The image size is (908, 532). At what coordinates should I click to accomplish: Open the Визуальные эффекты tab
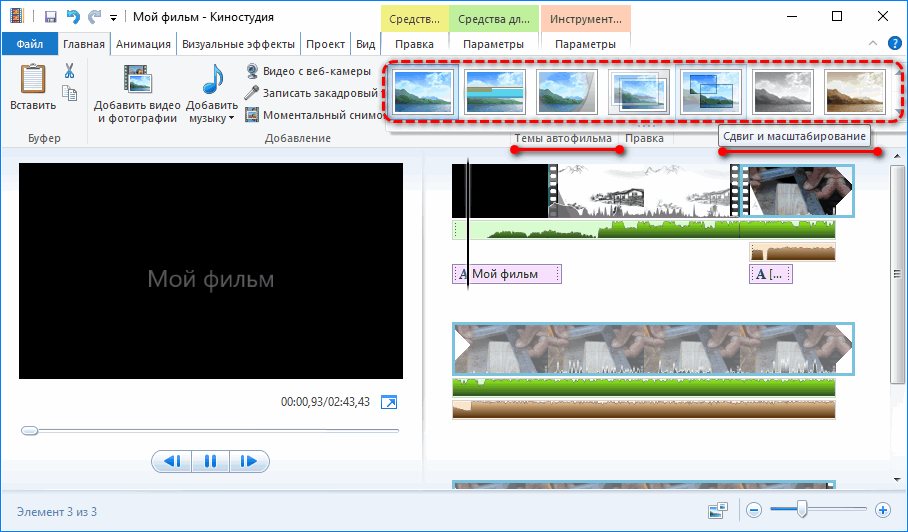tap(237, 44)
